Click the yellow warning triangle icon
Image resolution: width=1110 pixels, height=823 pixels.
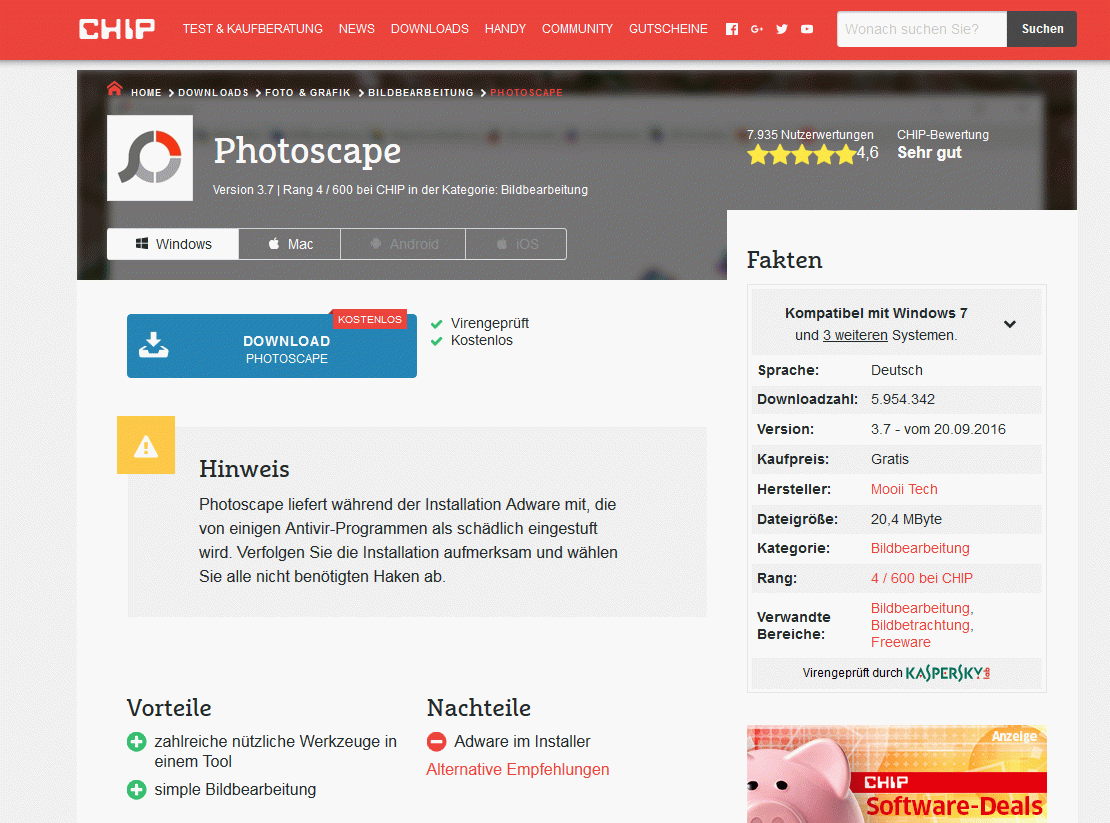[x=146, y=445]
